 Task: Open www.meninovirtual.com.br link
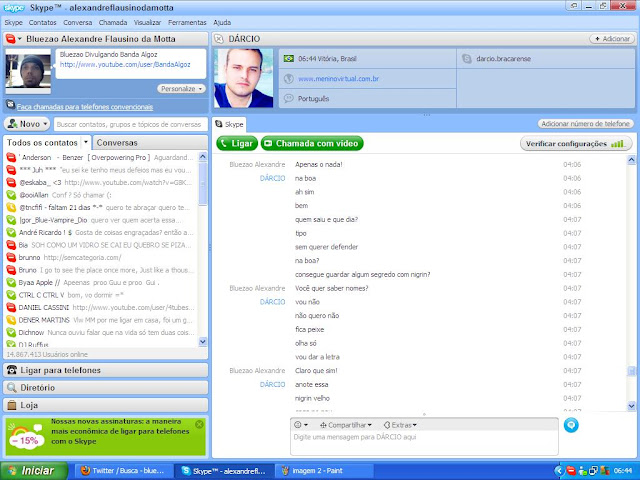coord(338,79)
